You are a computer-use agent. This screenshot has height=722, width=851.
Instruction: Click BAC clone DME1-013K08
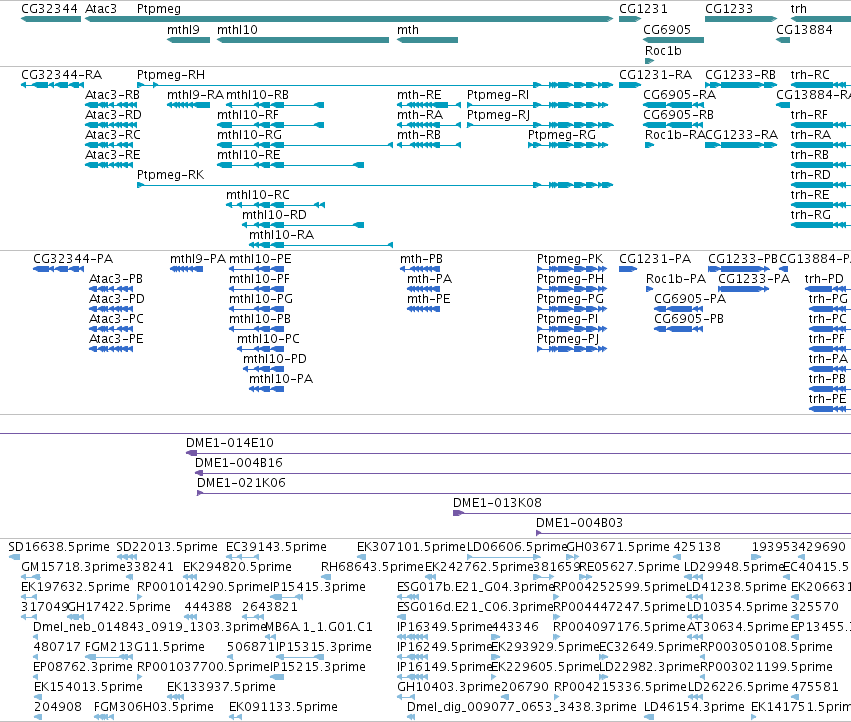pos(497,503)
